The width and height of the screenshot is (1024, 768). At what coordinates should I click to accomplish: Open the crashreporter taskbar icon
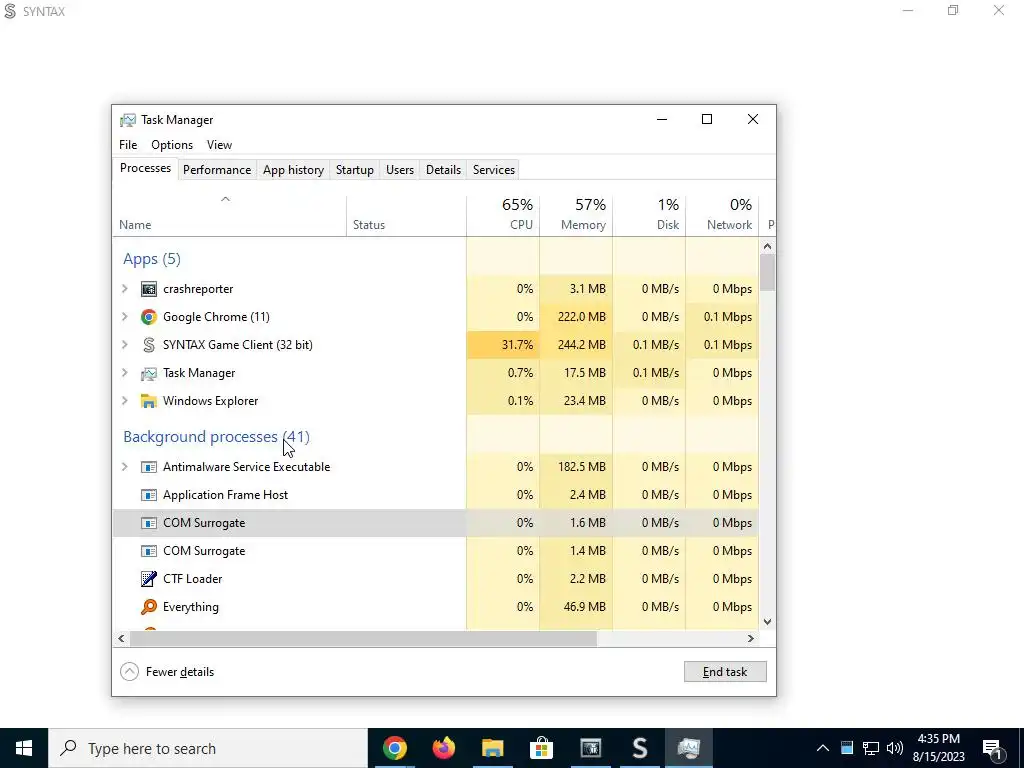click(x=590, y=748)
